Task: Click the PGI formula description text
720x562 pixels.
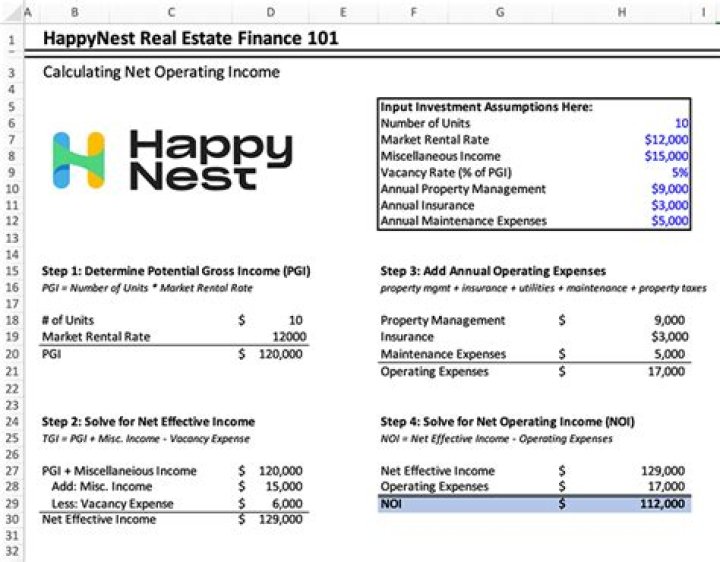Action: [x=147, y=288]
